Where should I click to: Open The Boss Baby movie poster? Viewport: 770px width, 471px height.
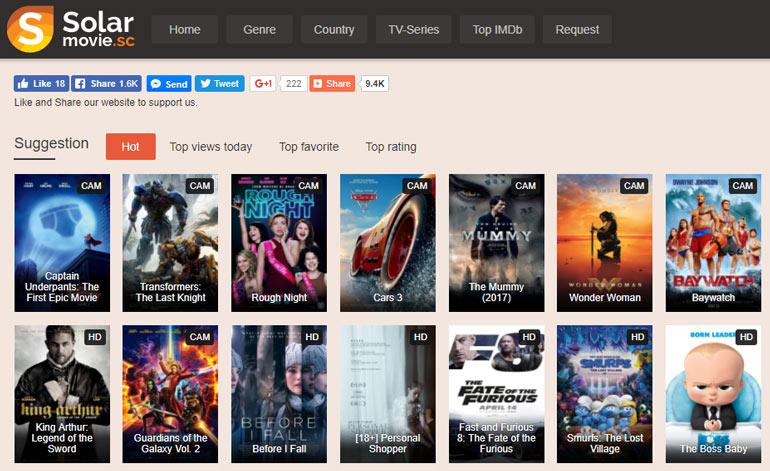[x=713, y=393]
